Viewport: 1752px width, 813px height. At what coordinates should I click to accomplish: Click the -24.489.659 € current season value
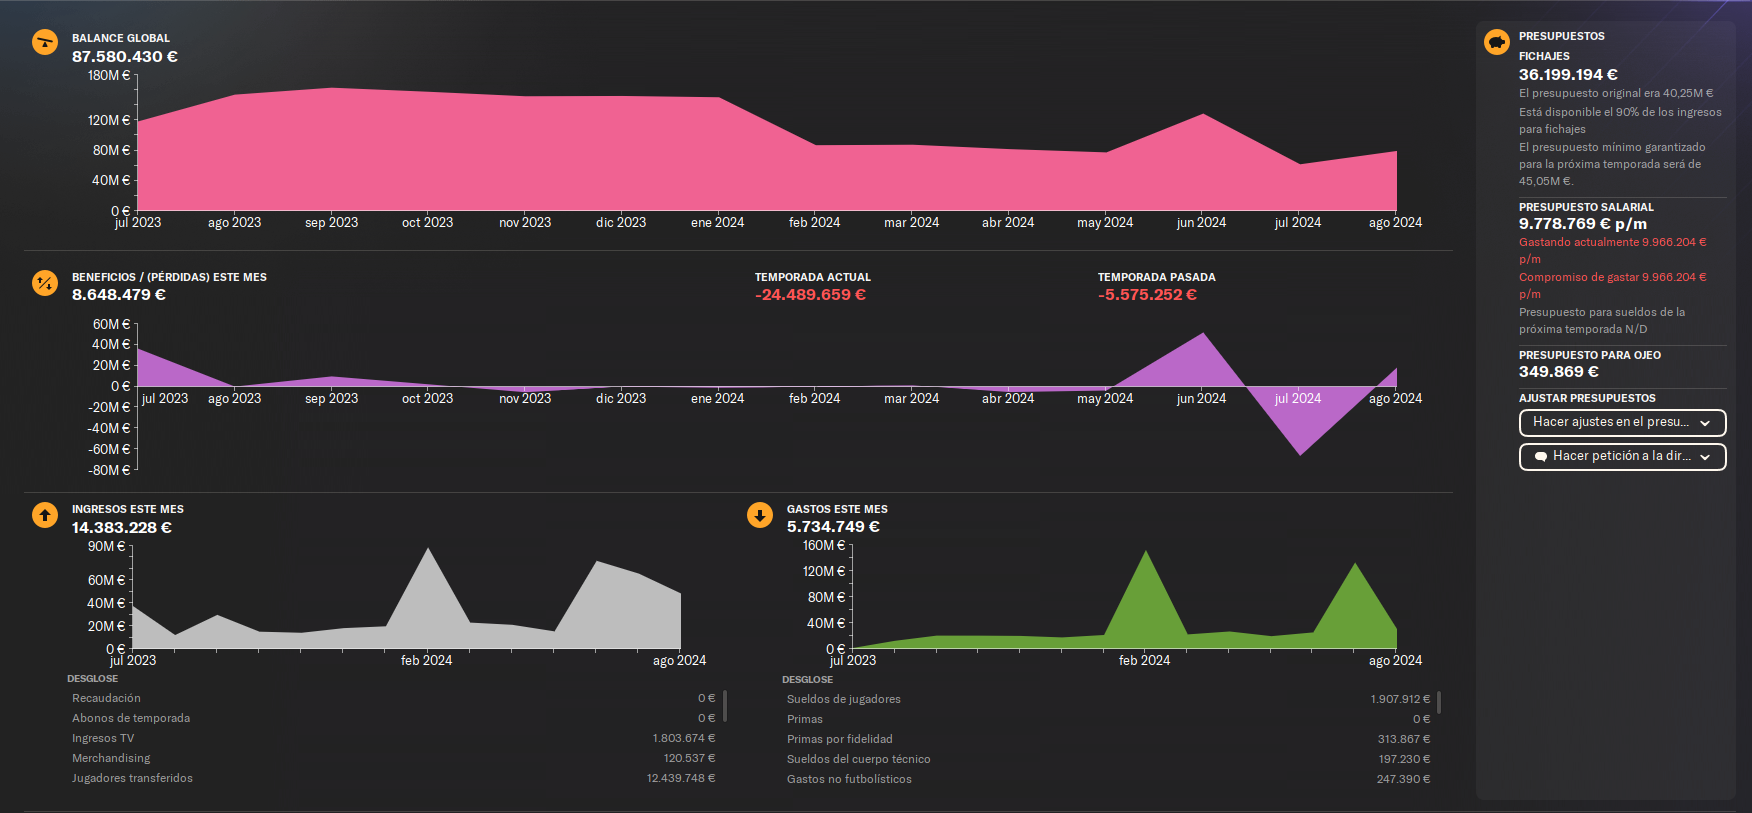coord(811,295)
